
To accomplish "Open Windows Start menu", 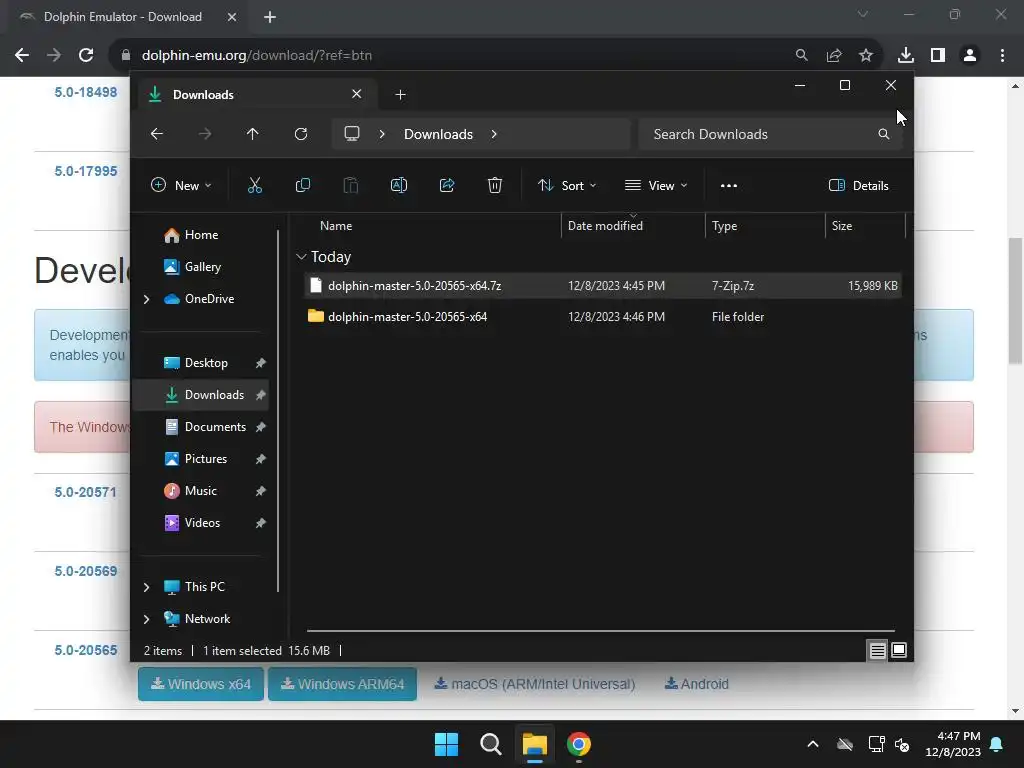I will (x=447, y=744).
